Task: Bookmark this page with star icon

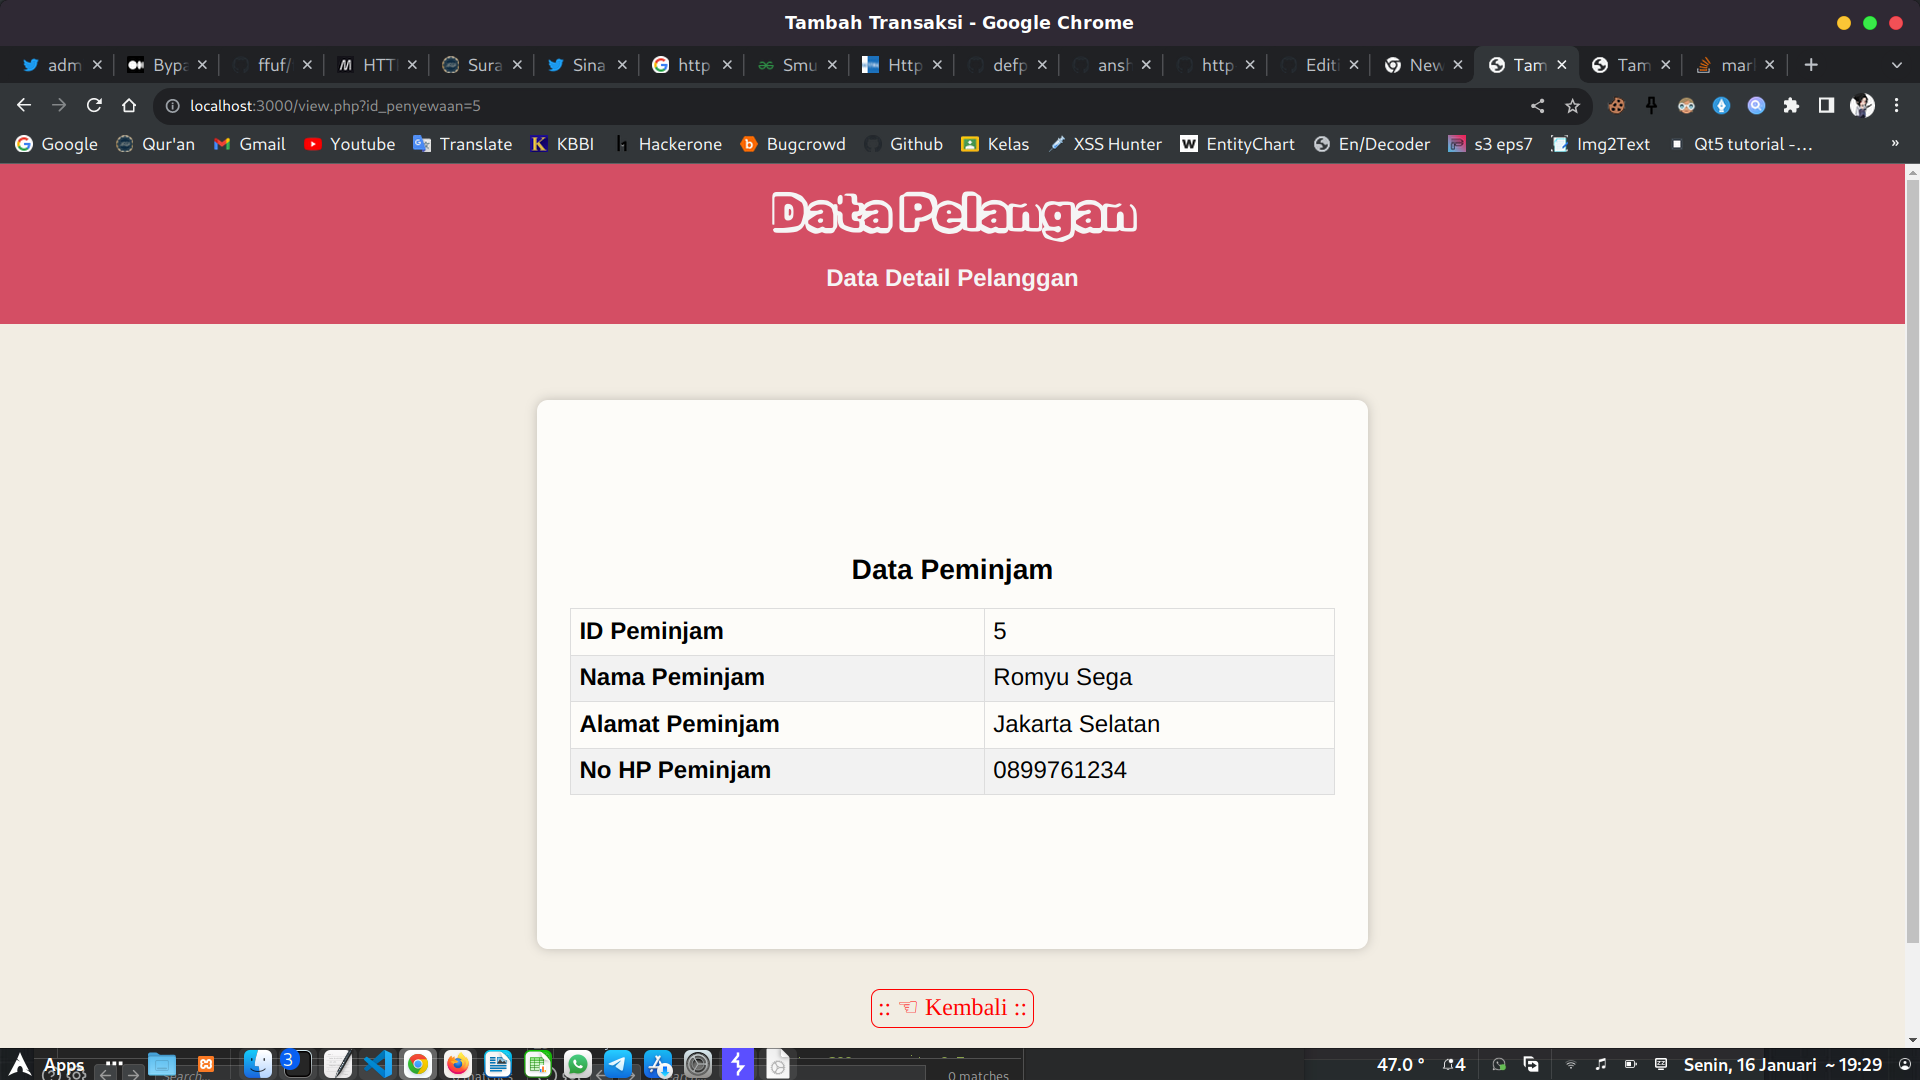Action: point(1572,105)
